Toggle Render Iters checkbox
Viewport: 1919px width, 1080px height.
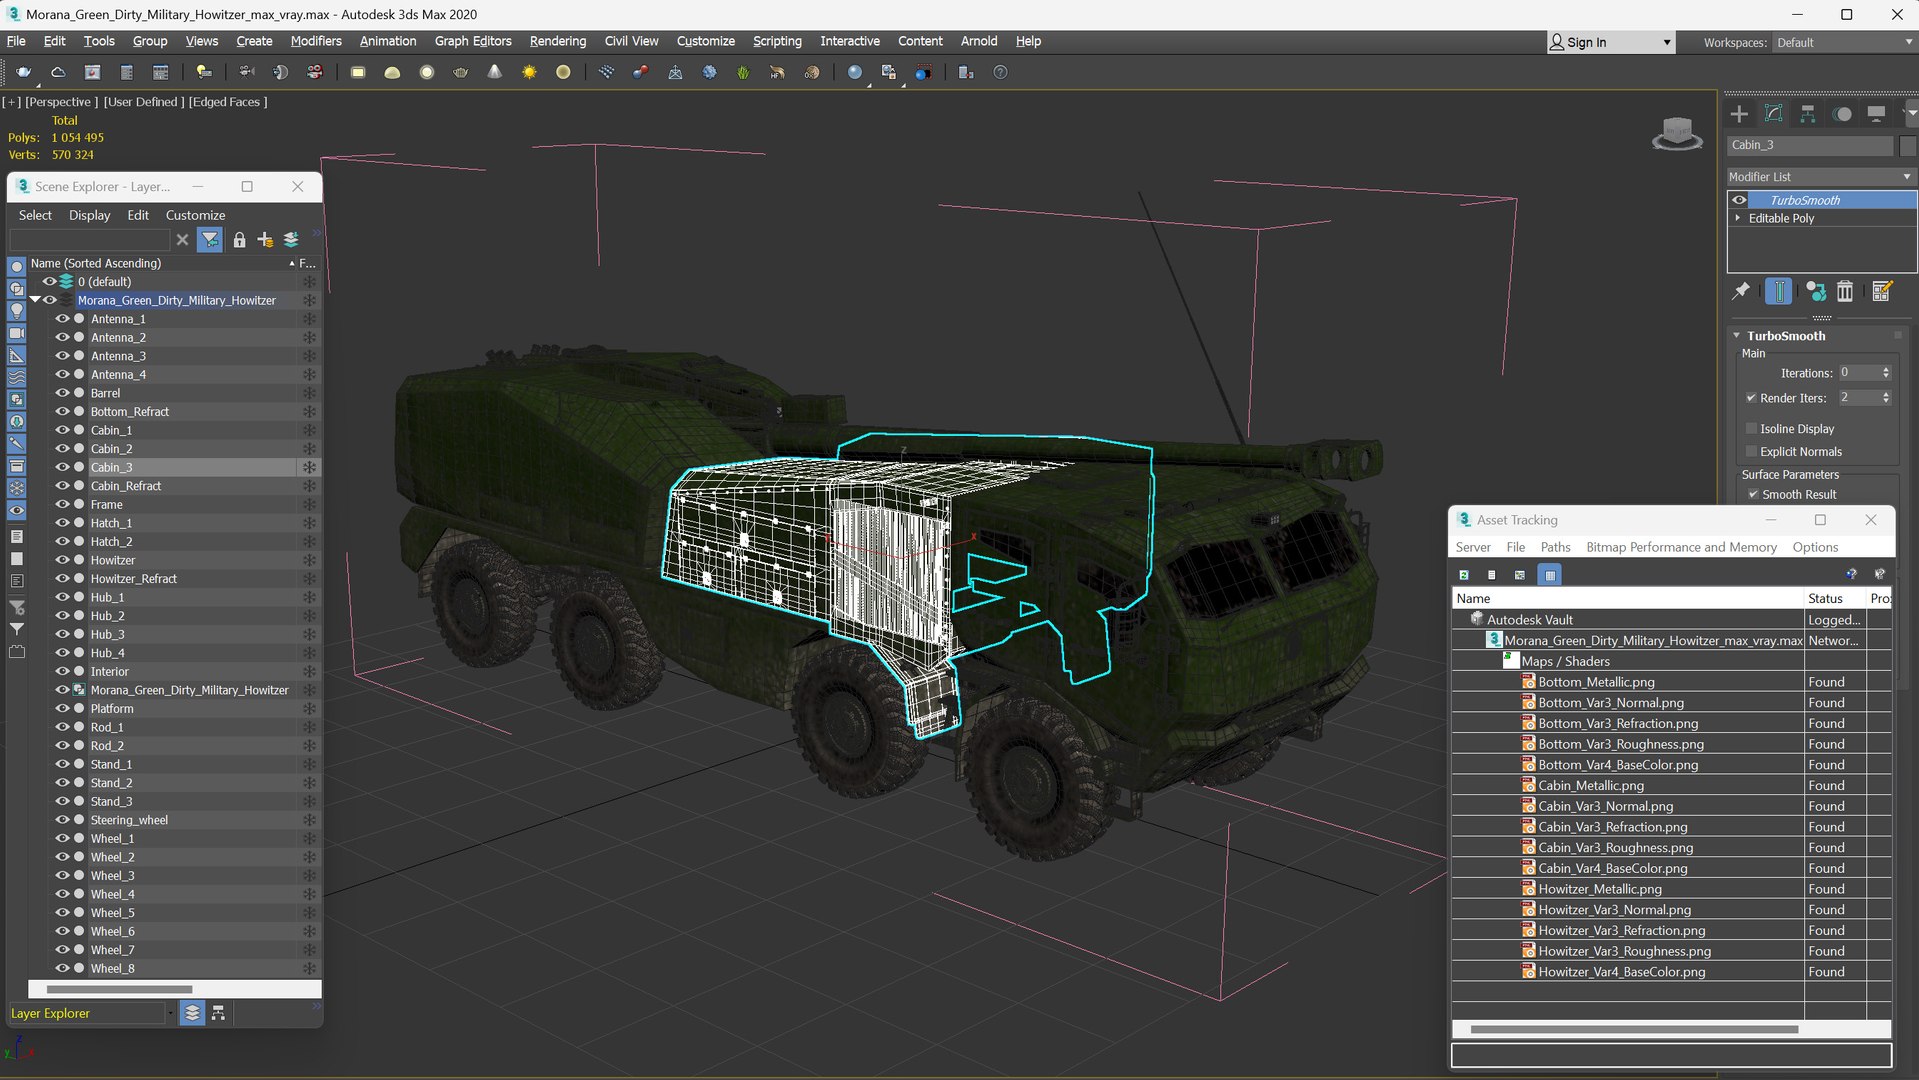[1751, 398]
